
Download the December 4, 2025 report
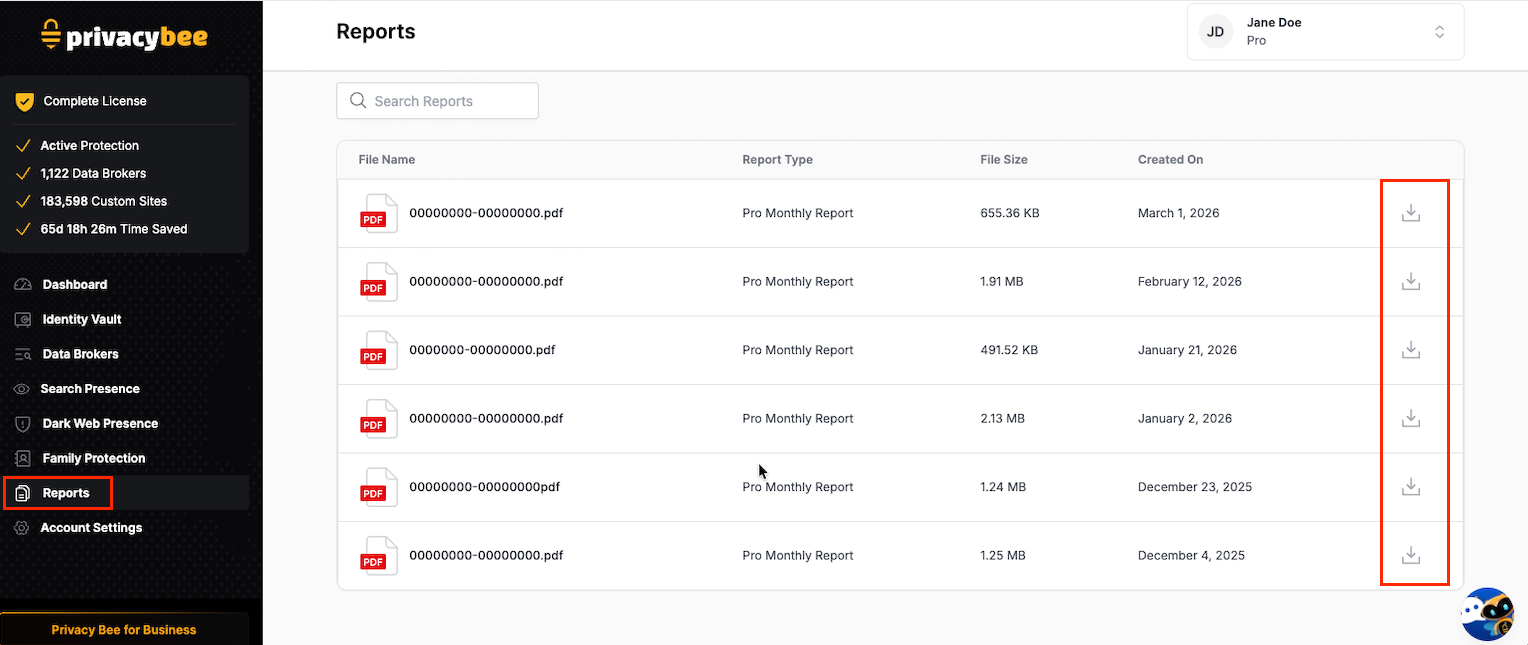[1411, 555]
